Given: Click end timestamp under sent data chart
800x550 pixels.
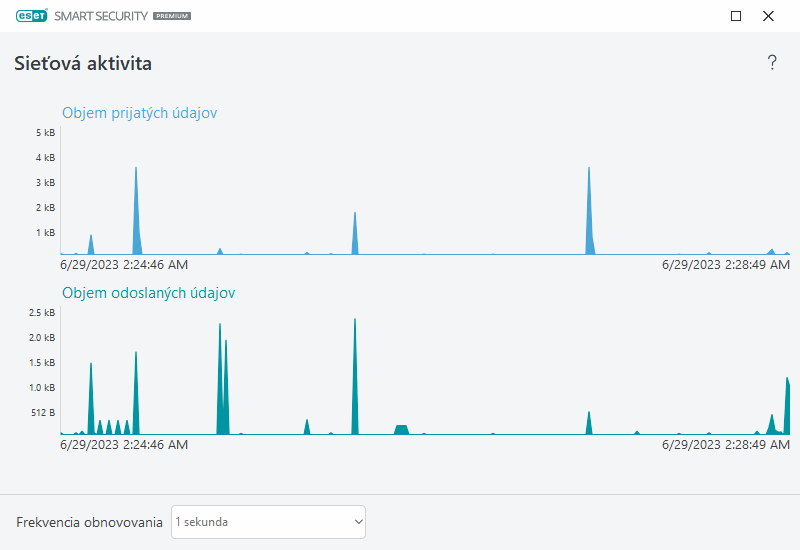Looking at the screenshot, I should coord(726,445).
